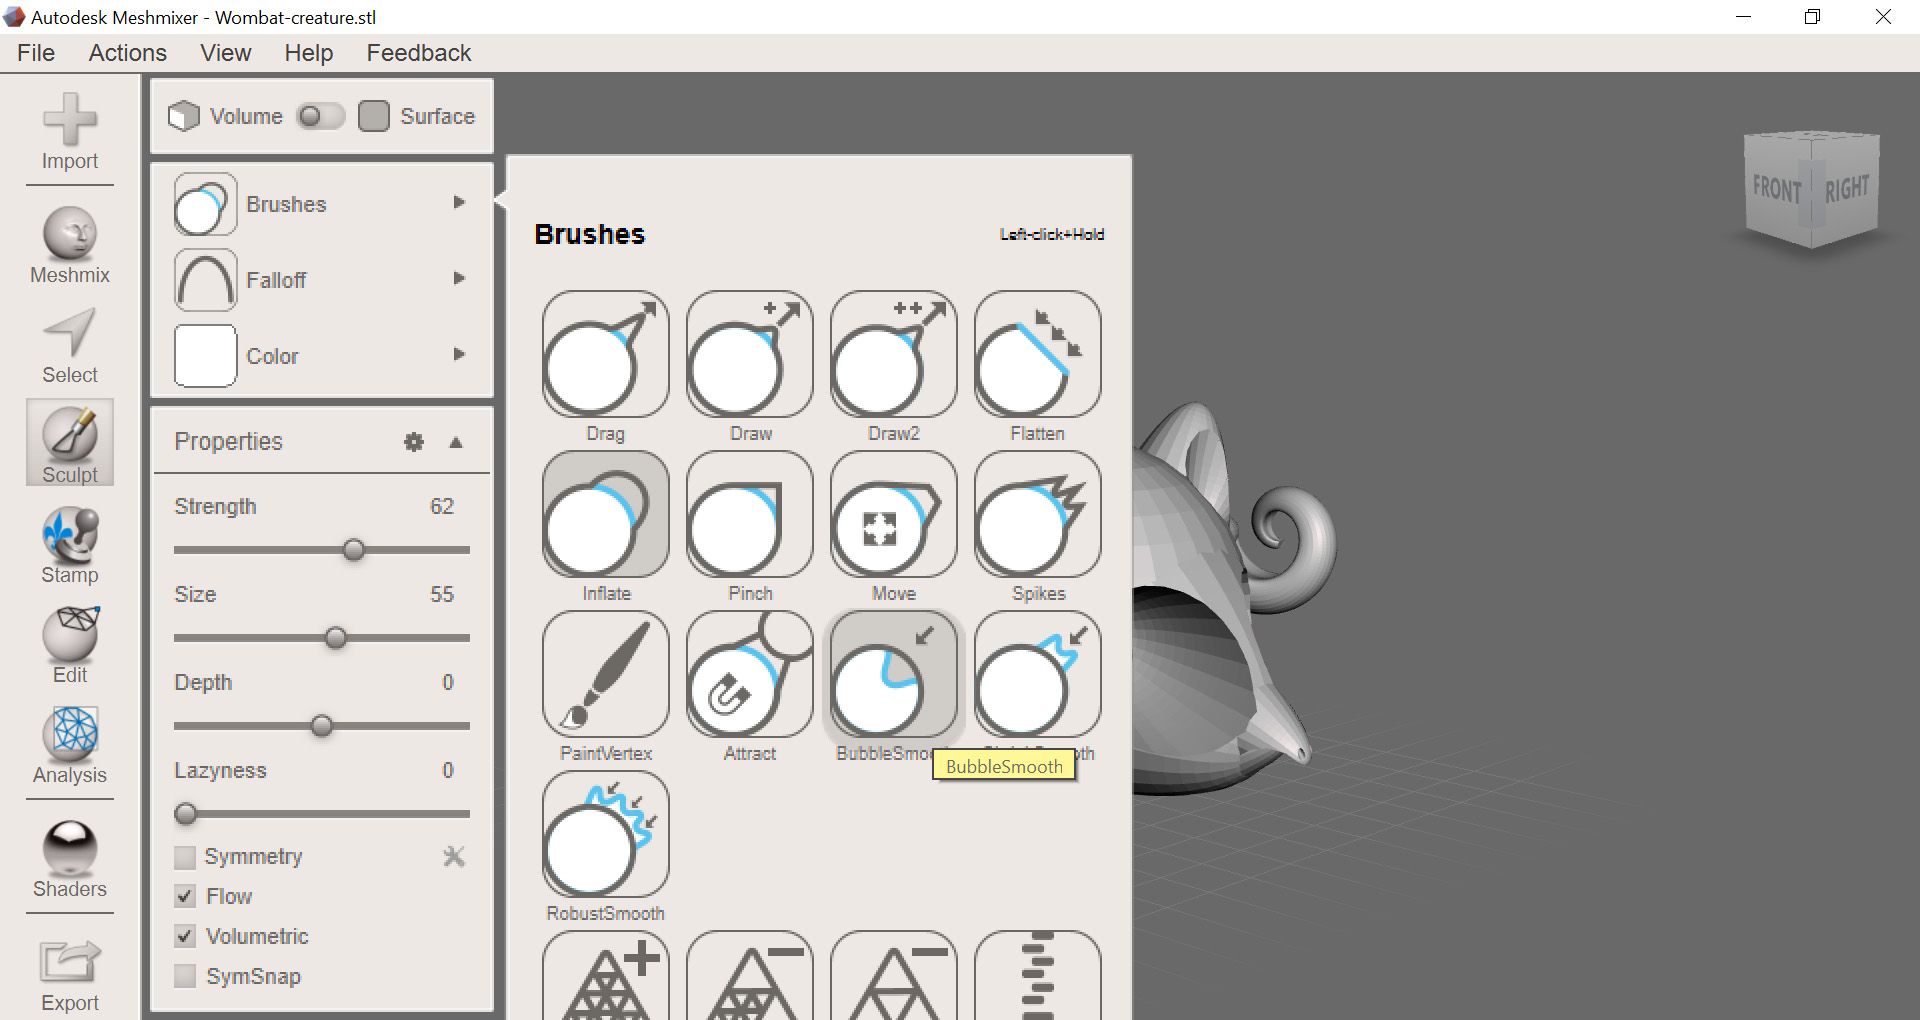Open the Color picker options

click(460, 355)
